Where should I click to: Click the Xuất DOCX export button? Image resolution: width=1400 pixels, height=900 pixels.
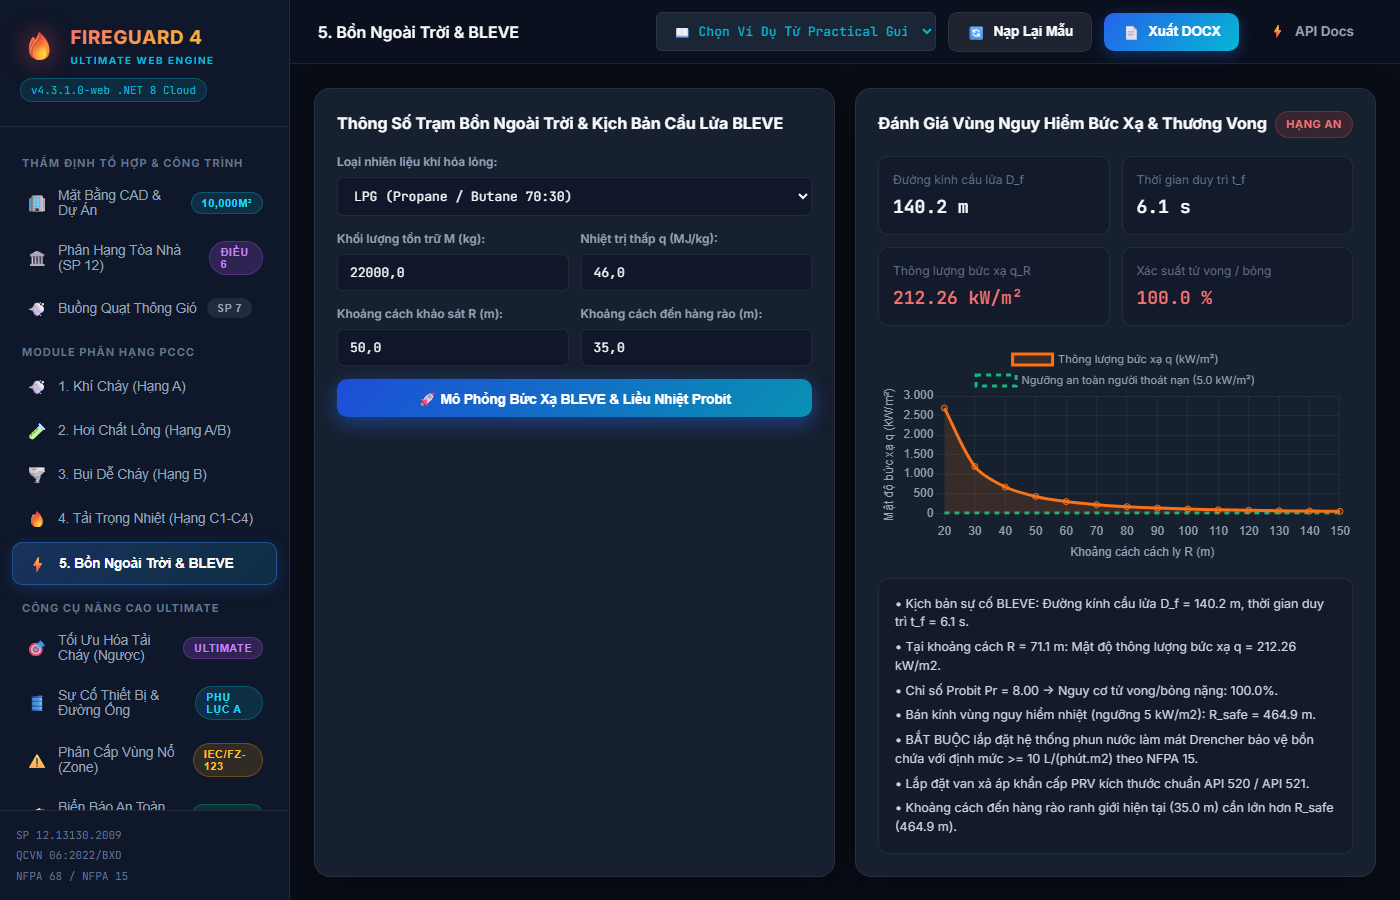[1171, 32]
